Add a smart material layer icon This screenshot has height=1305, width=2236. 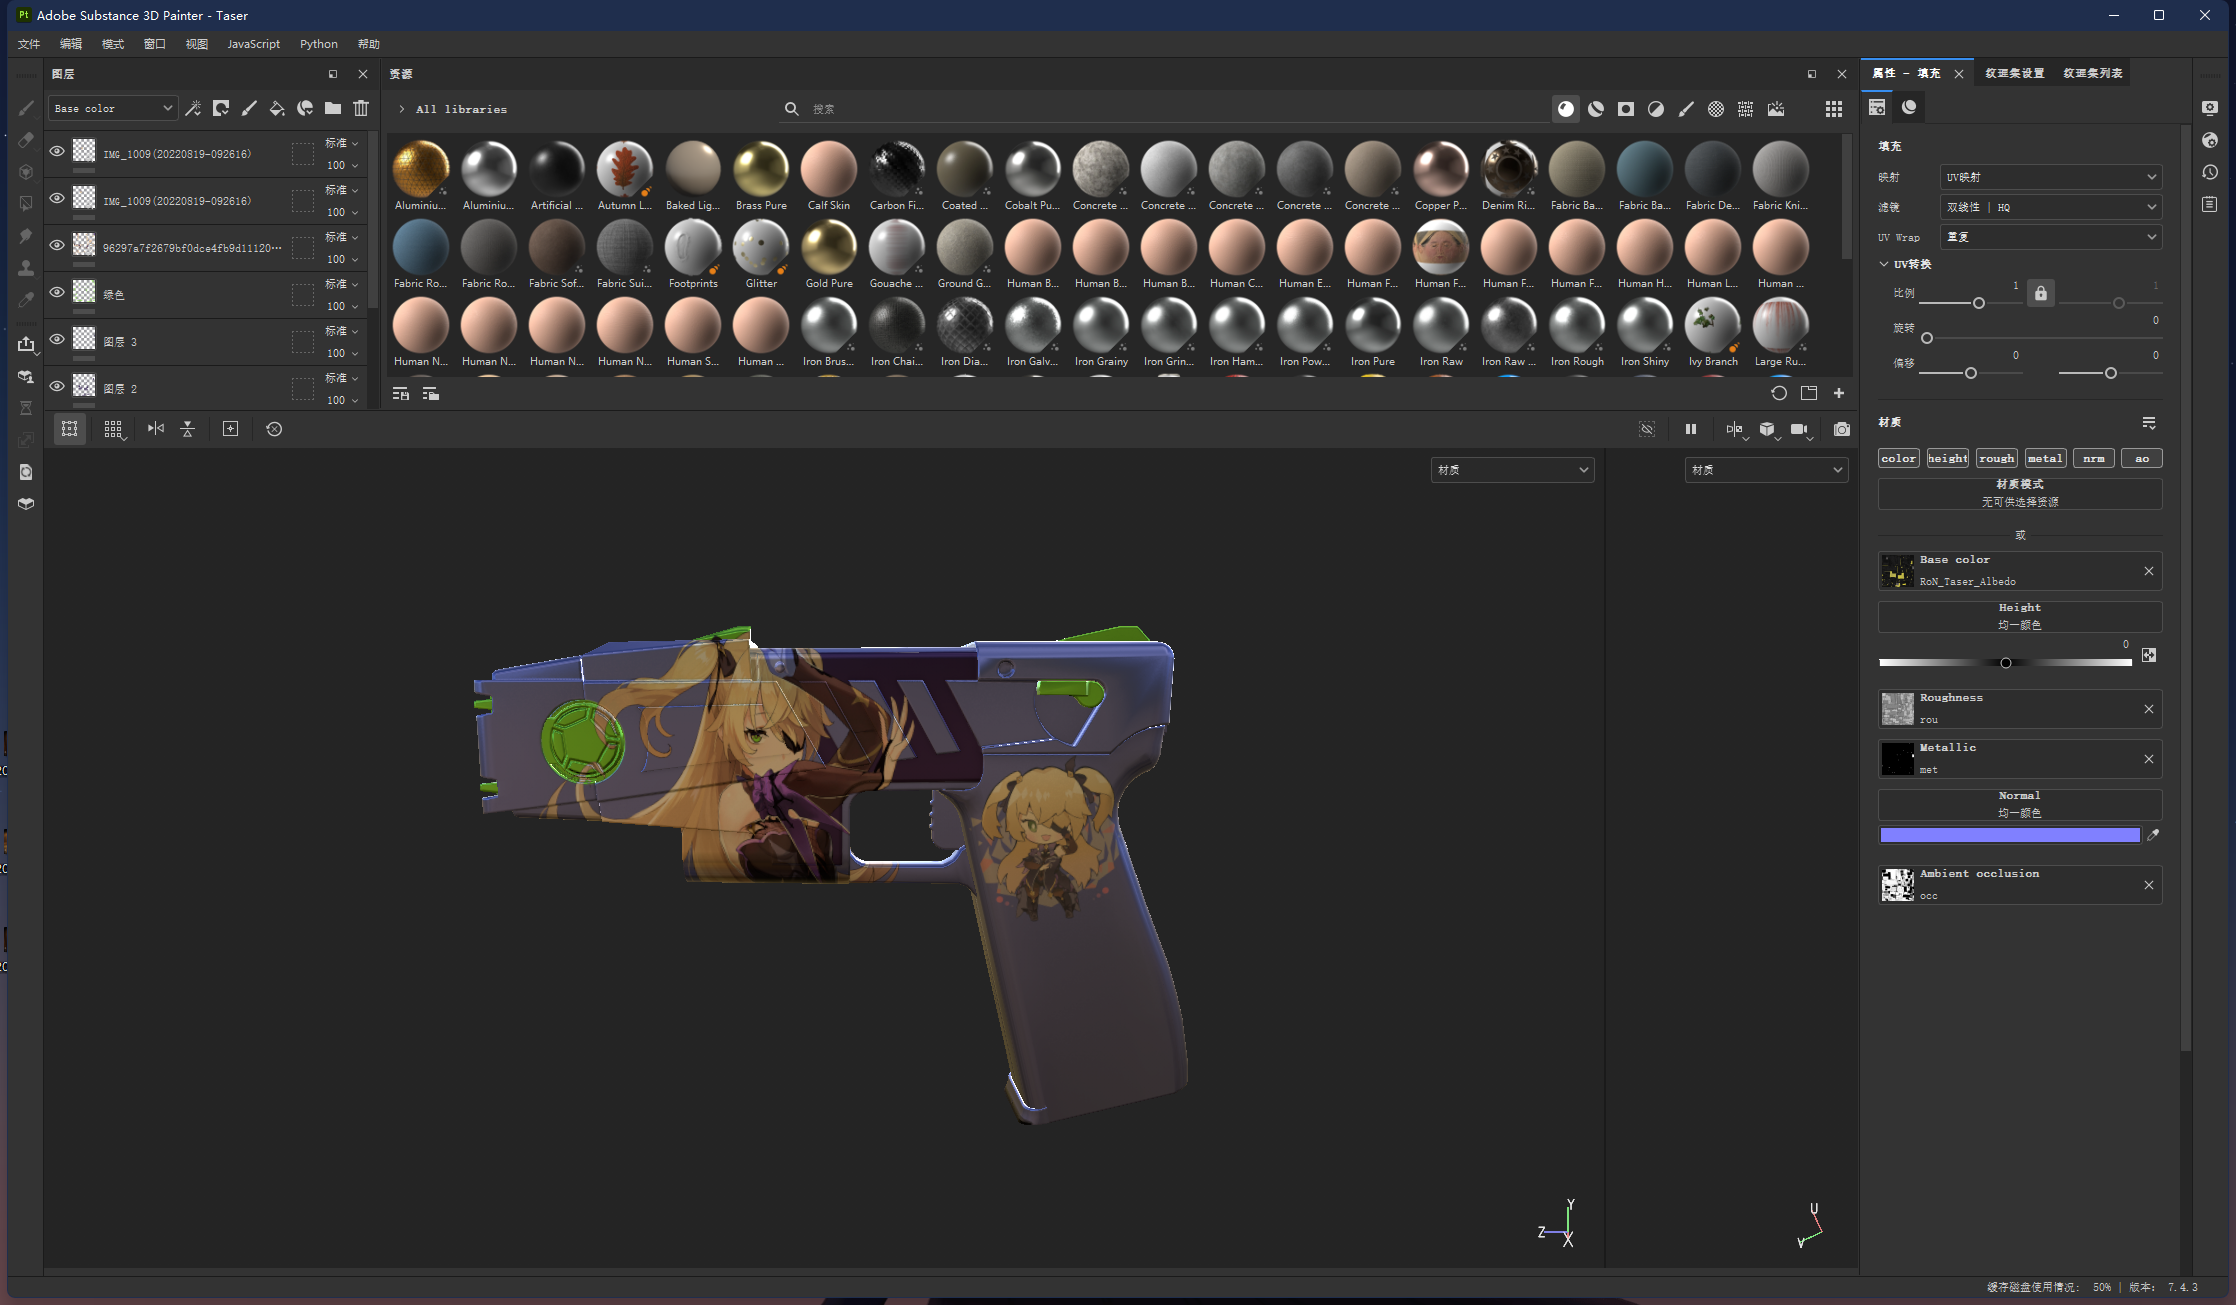305,108
